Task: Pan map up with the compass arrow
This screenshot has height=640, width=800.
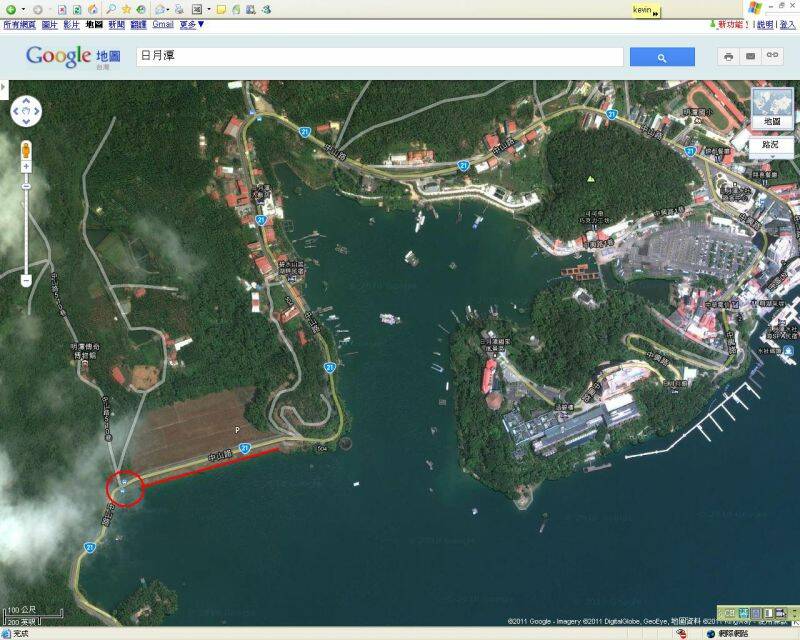Action: [26, 101]
